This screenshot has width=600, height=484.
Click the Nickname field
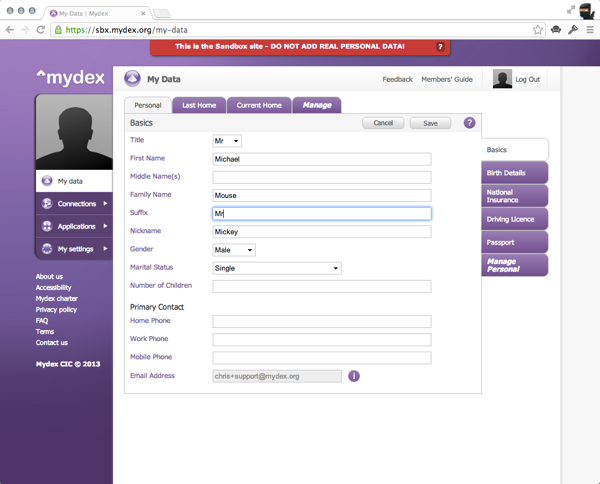pos(322,232)
